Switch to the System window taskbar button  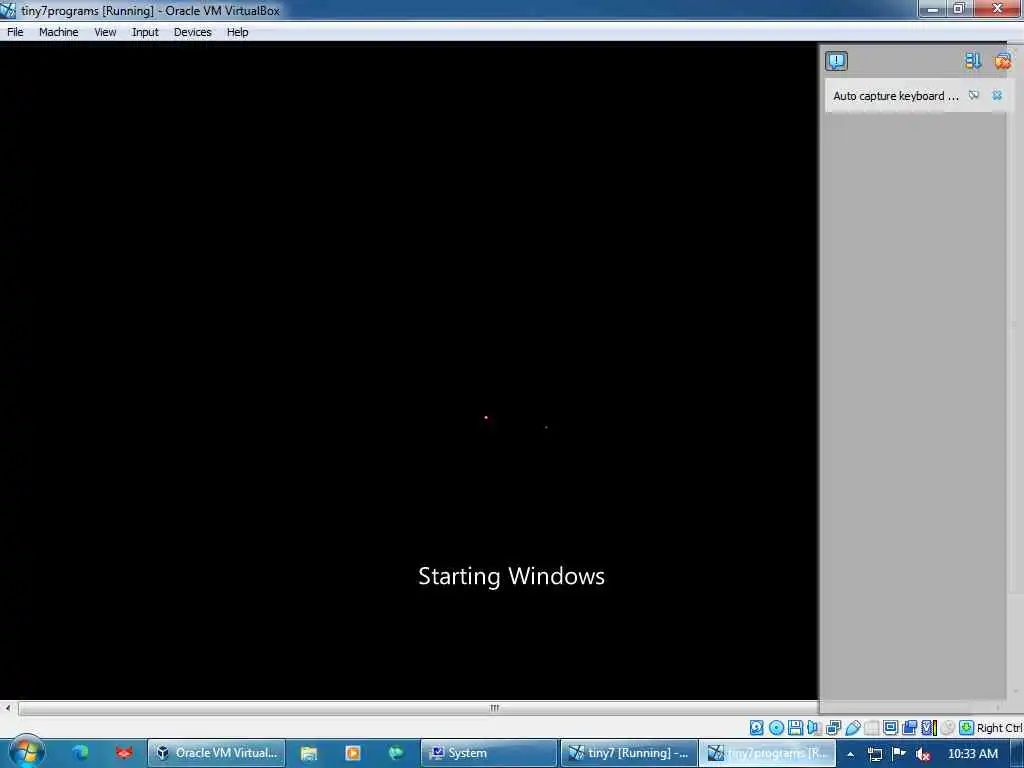click(488, 753)
